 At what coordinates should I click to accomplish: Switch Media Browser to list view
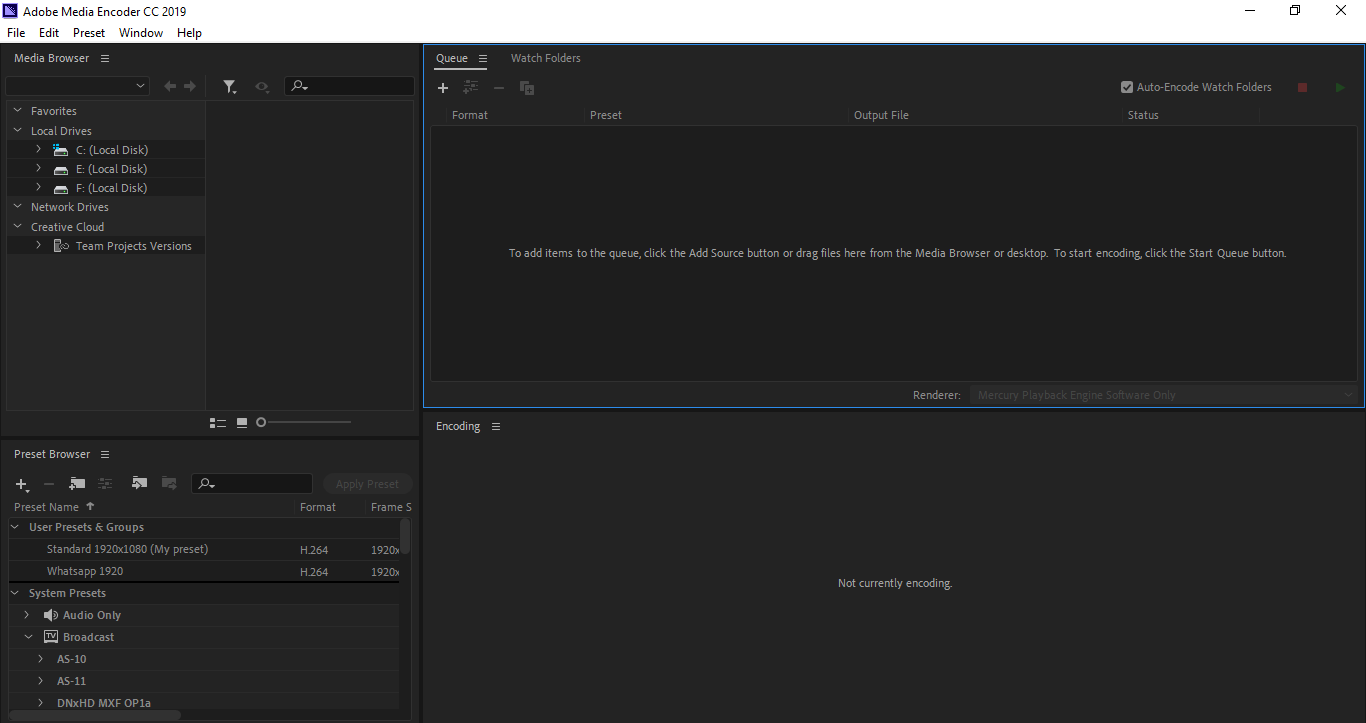[218, 423]
